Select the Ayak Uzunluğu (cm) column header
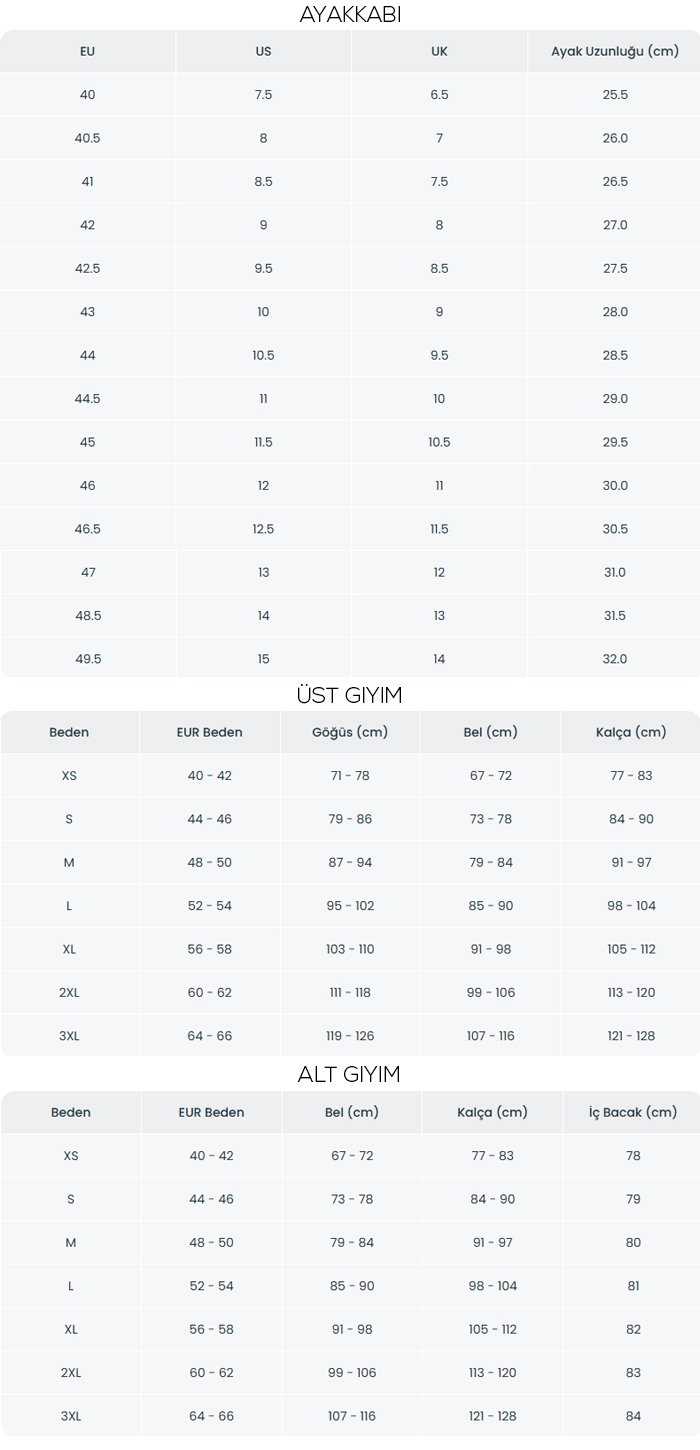The height and width of the screenshot is (1450, 700). pos(615,51)
